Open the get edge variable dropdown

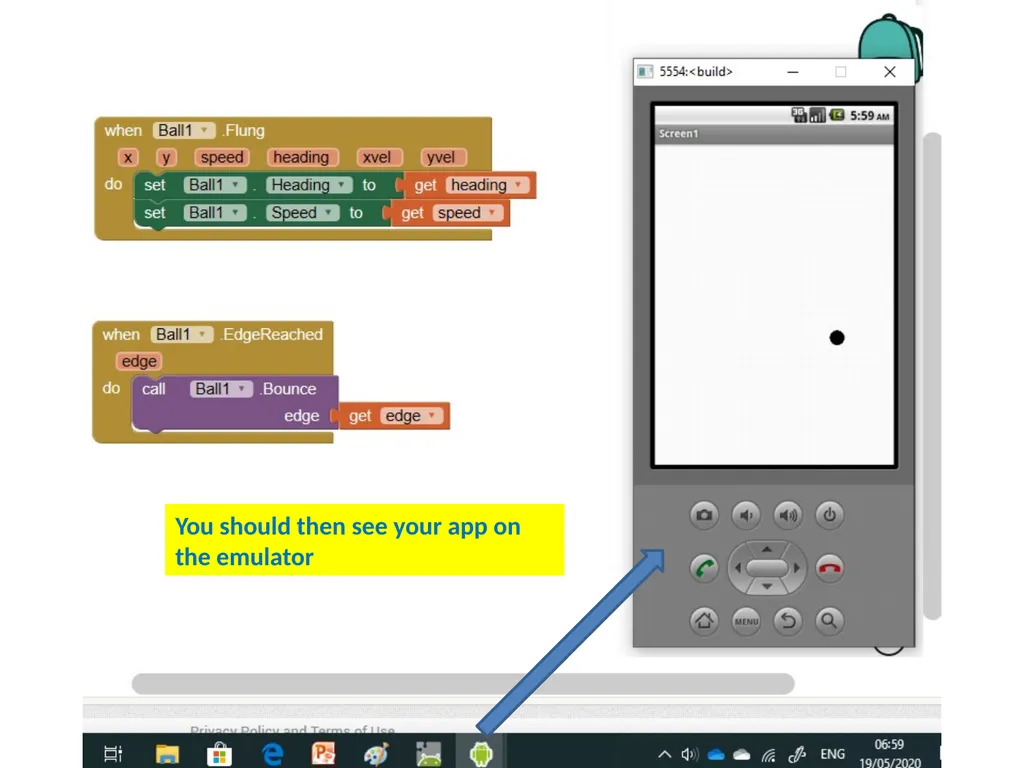(411, 416)
